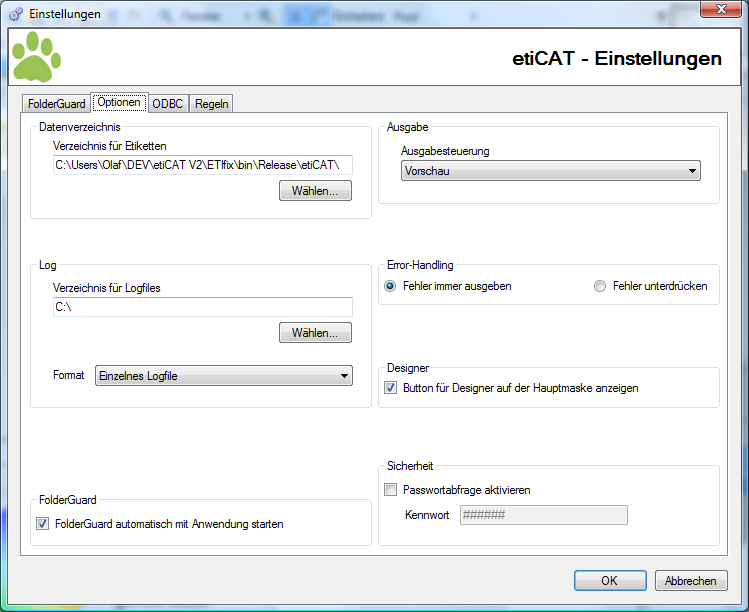
Task: Close the Einstellungen dialog window
Action: [721, 9]
